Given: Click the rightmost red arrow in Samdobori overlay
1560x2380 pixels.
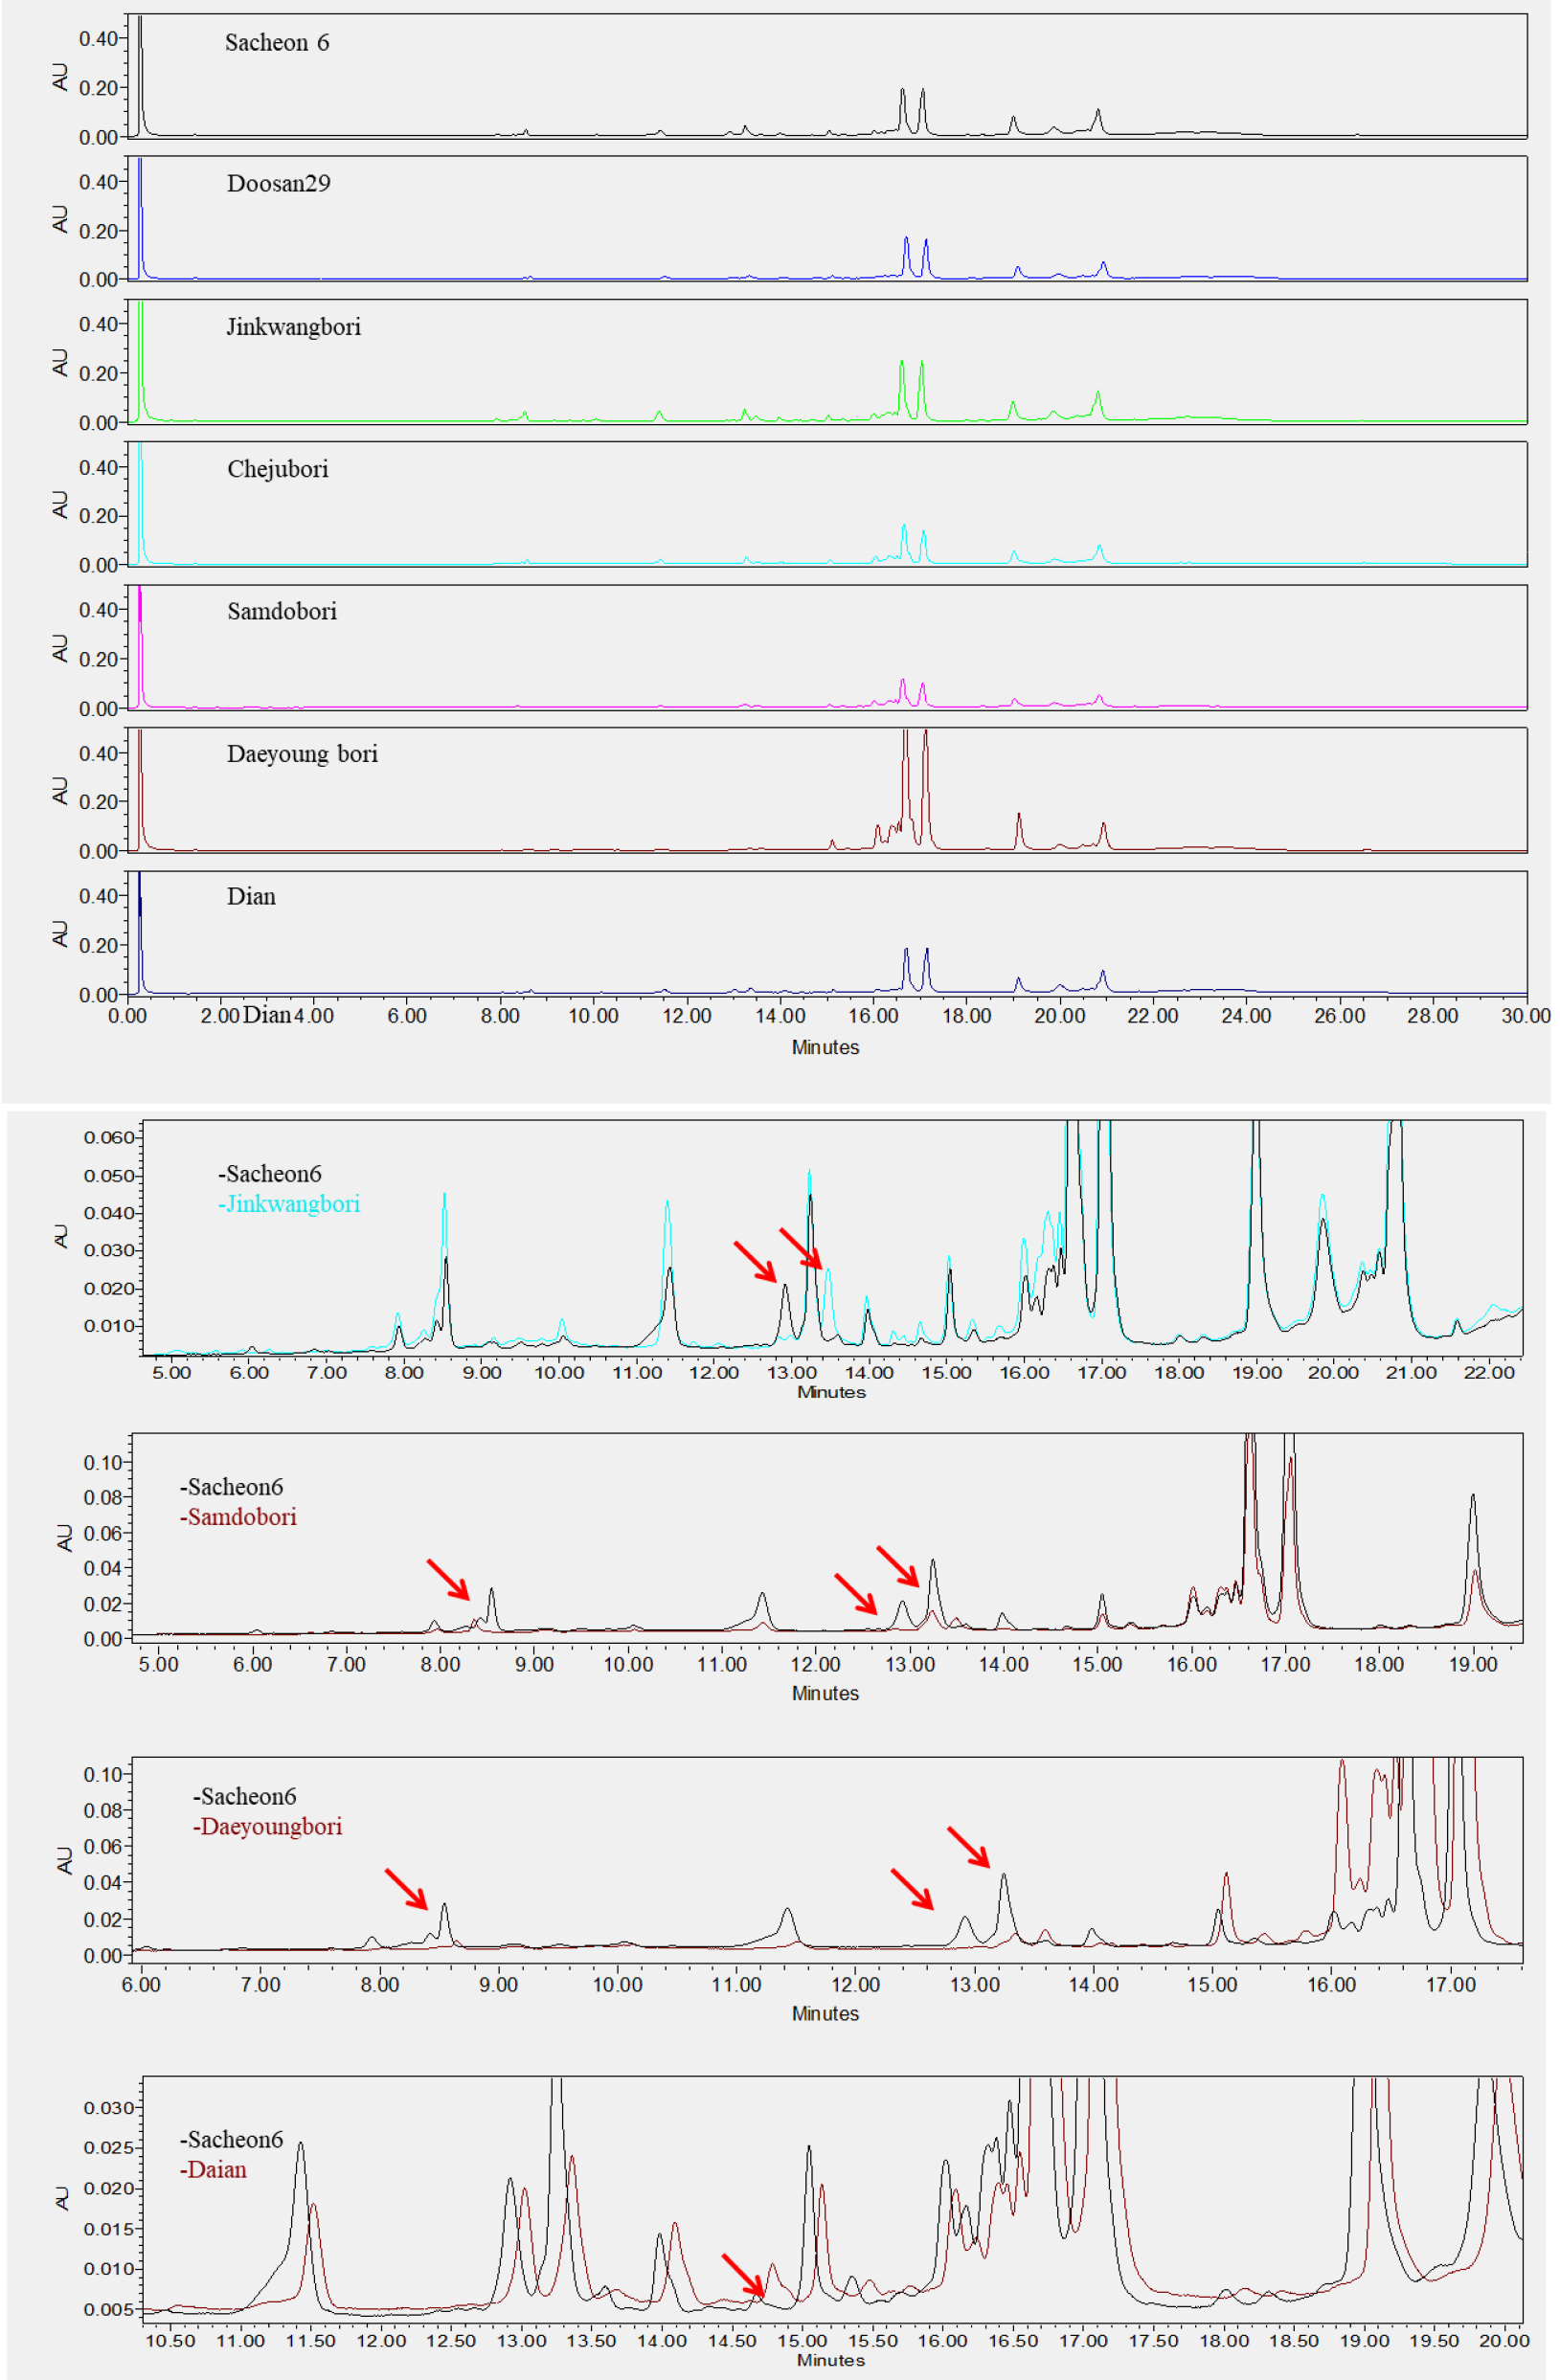Looking at the screenshot, I should [898, 1566].
